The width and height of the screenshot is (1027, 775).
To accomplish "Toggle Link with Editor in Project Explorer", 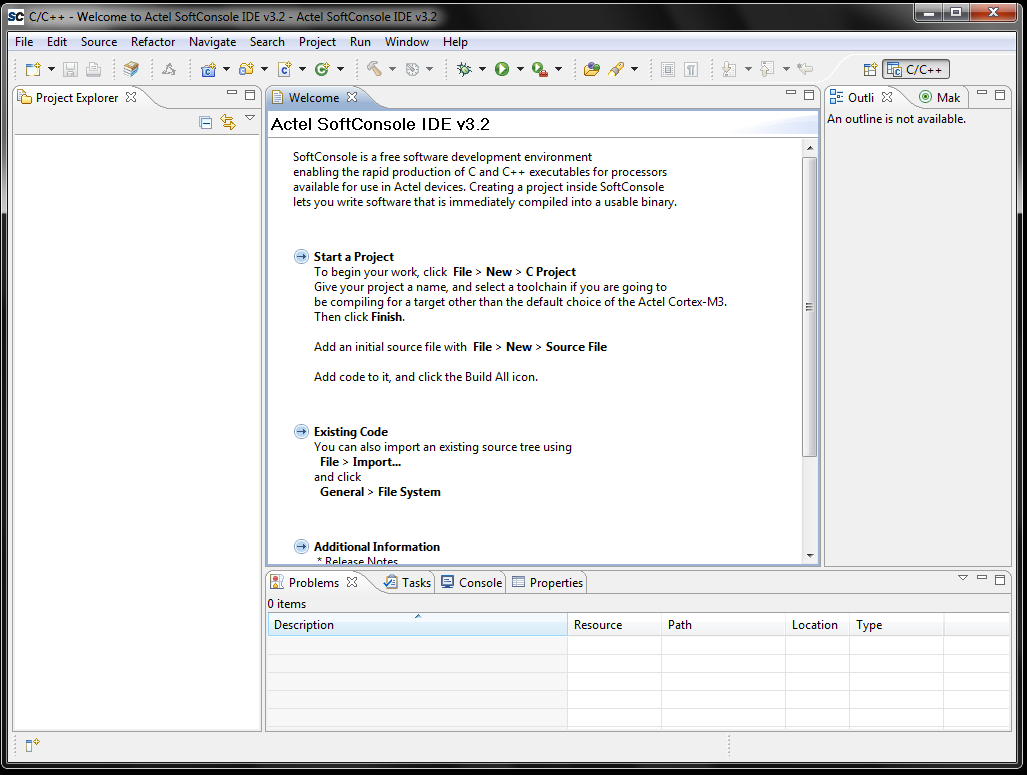I will pos(228,123).
